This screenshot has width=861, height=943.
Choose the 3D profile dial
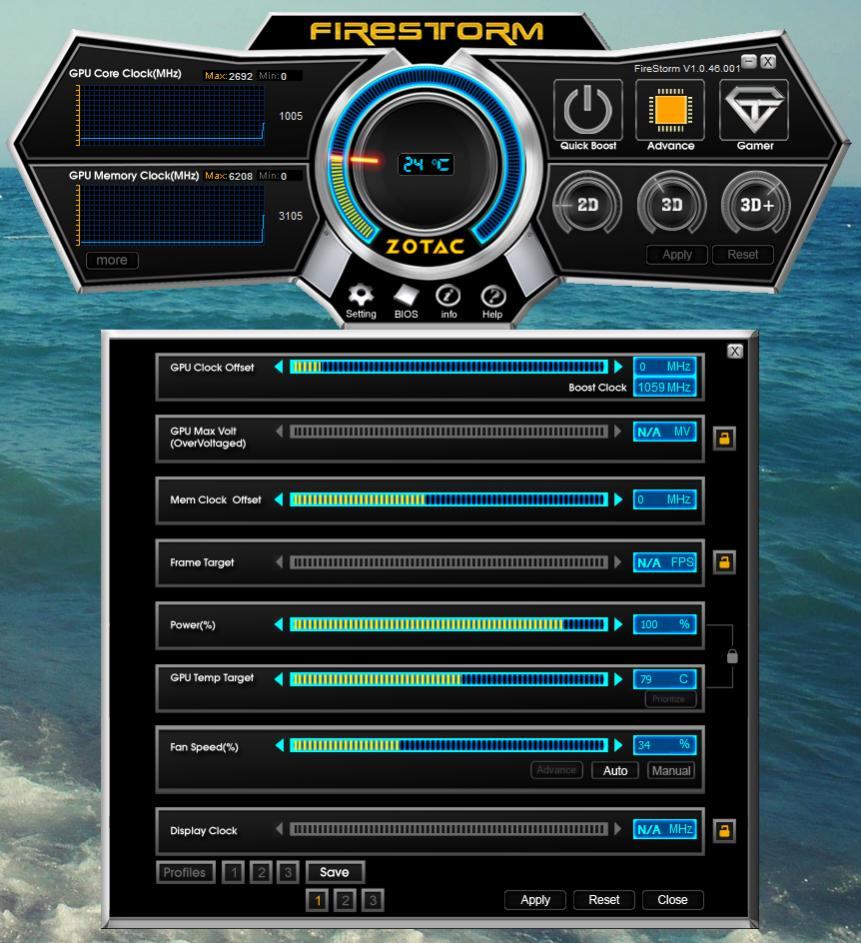[671, 205]
